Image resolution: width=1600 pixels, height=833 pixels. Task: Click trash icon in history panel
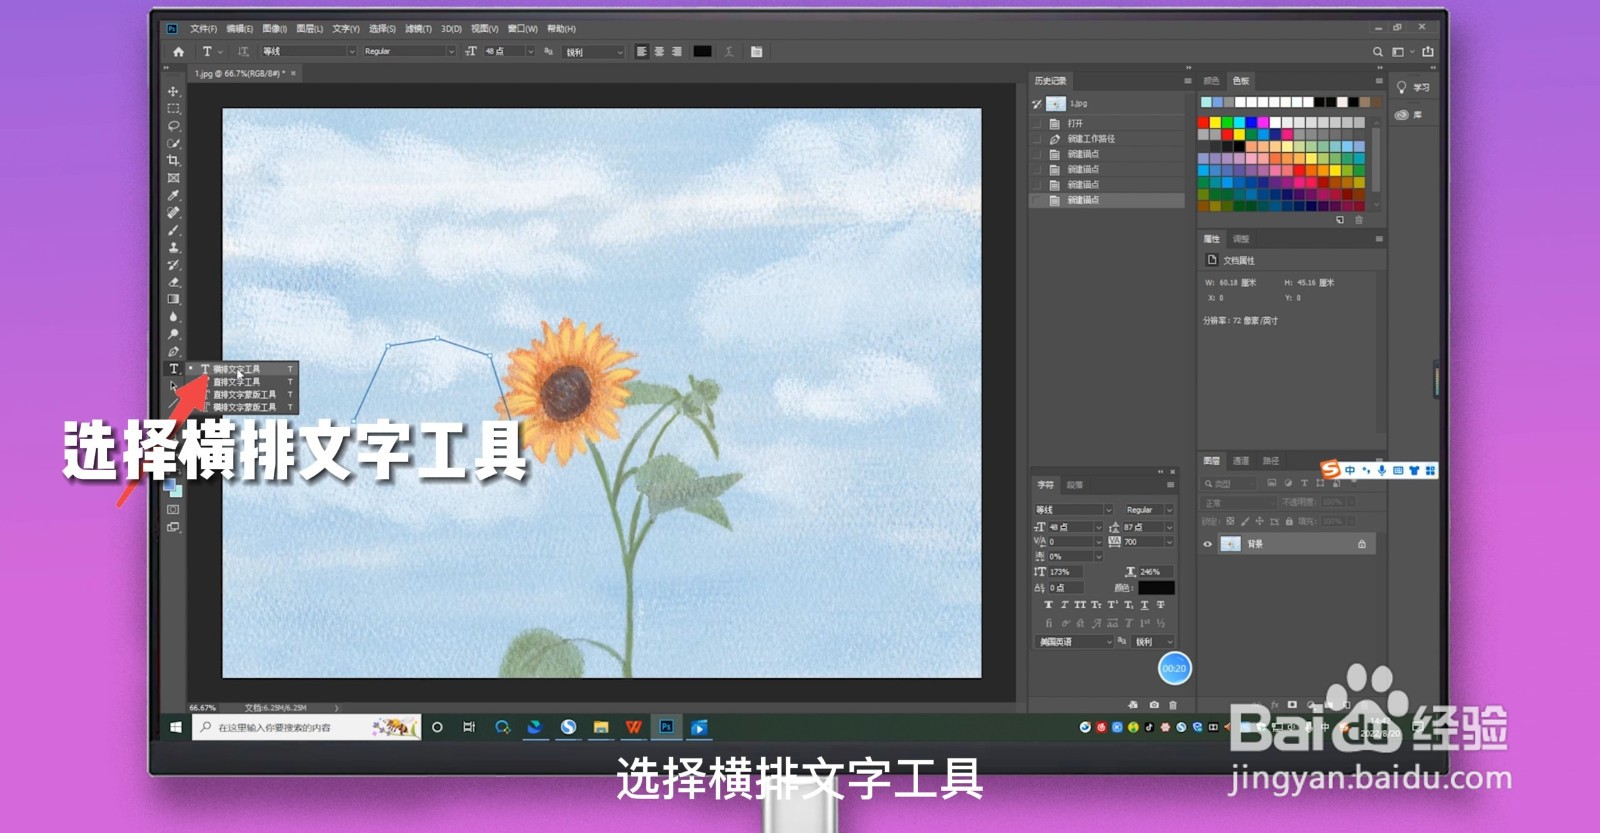(x=1173, y=705)
